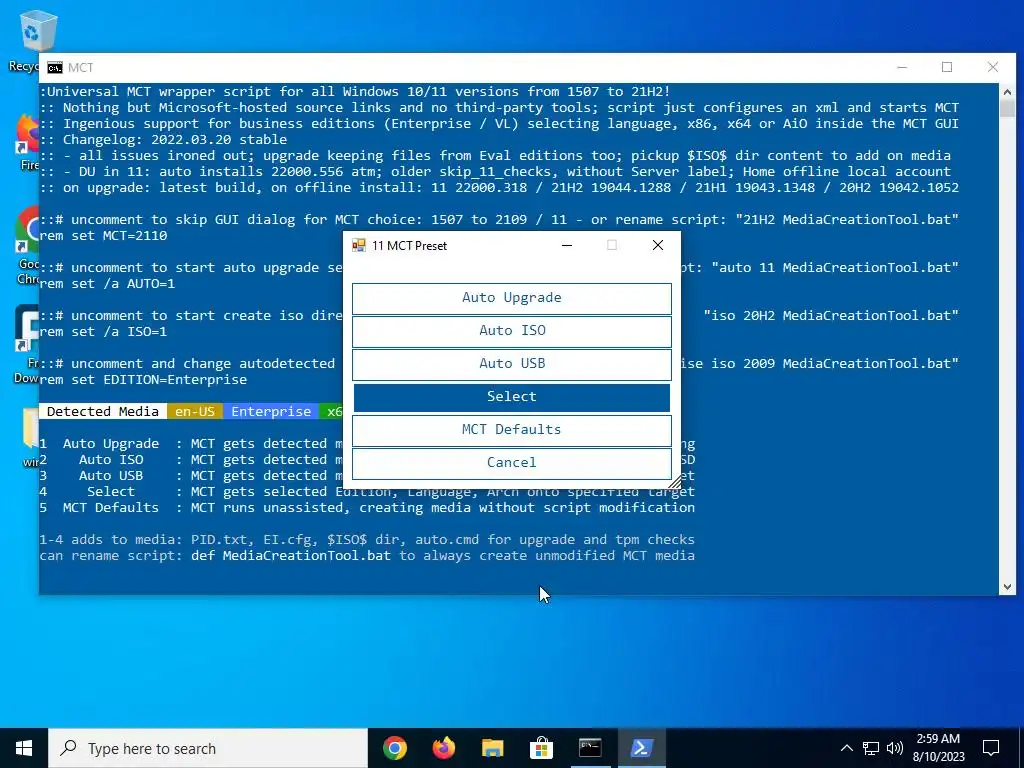Click the 'en-US' detected media label
The image size is (1024, 768).
pos(195,411)
